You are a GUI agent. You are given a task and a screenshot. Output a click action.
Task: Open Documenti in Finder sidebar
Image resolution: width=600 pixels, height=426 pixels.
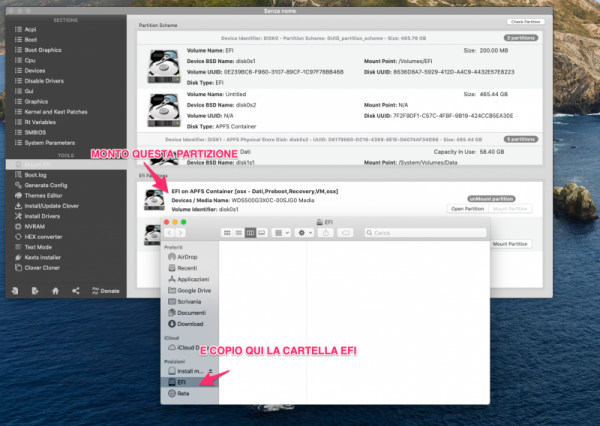pyautogui.click(x=189, y=313)
